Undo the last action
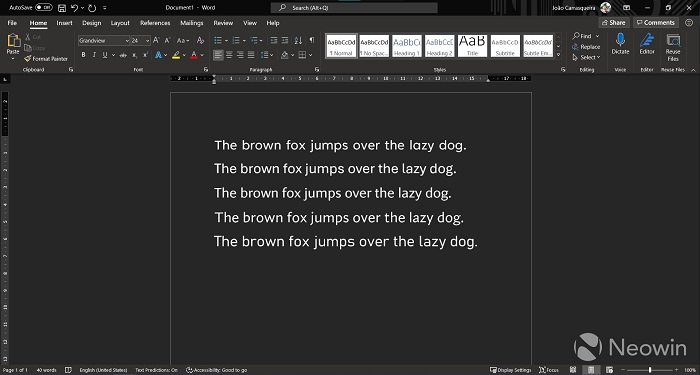Image resolution: width=700 pixels, height=375 pixels. pyautogui.click(x=75, y=8)
